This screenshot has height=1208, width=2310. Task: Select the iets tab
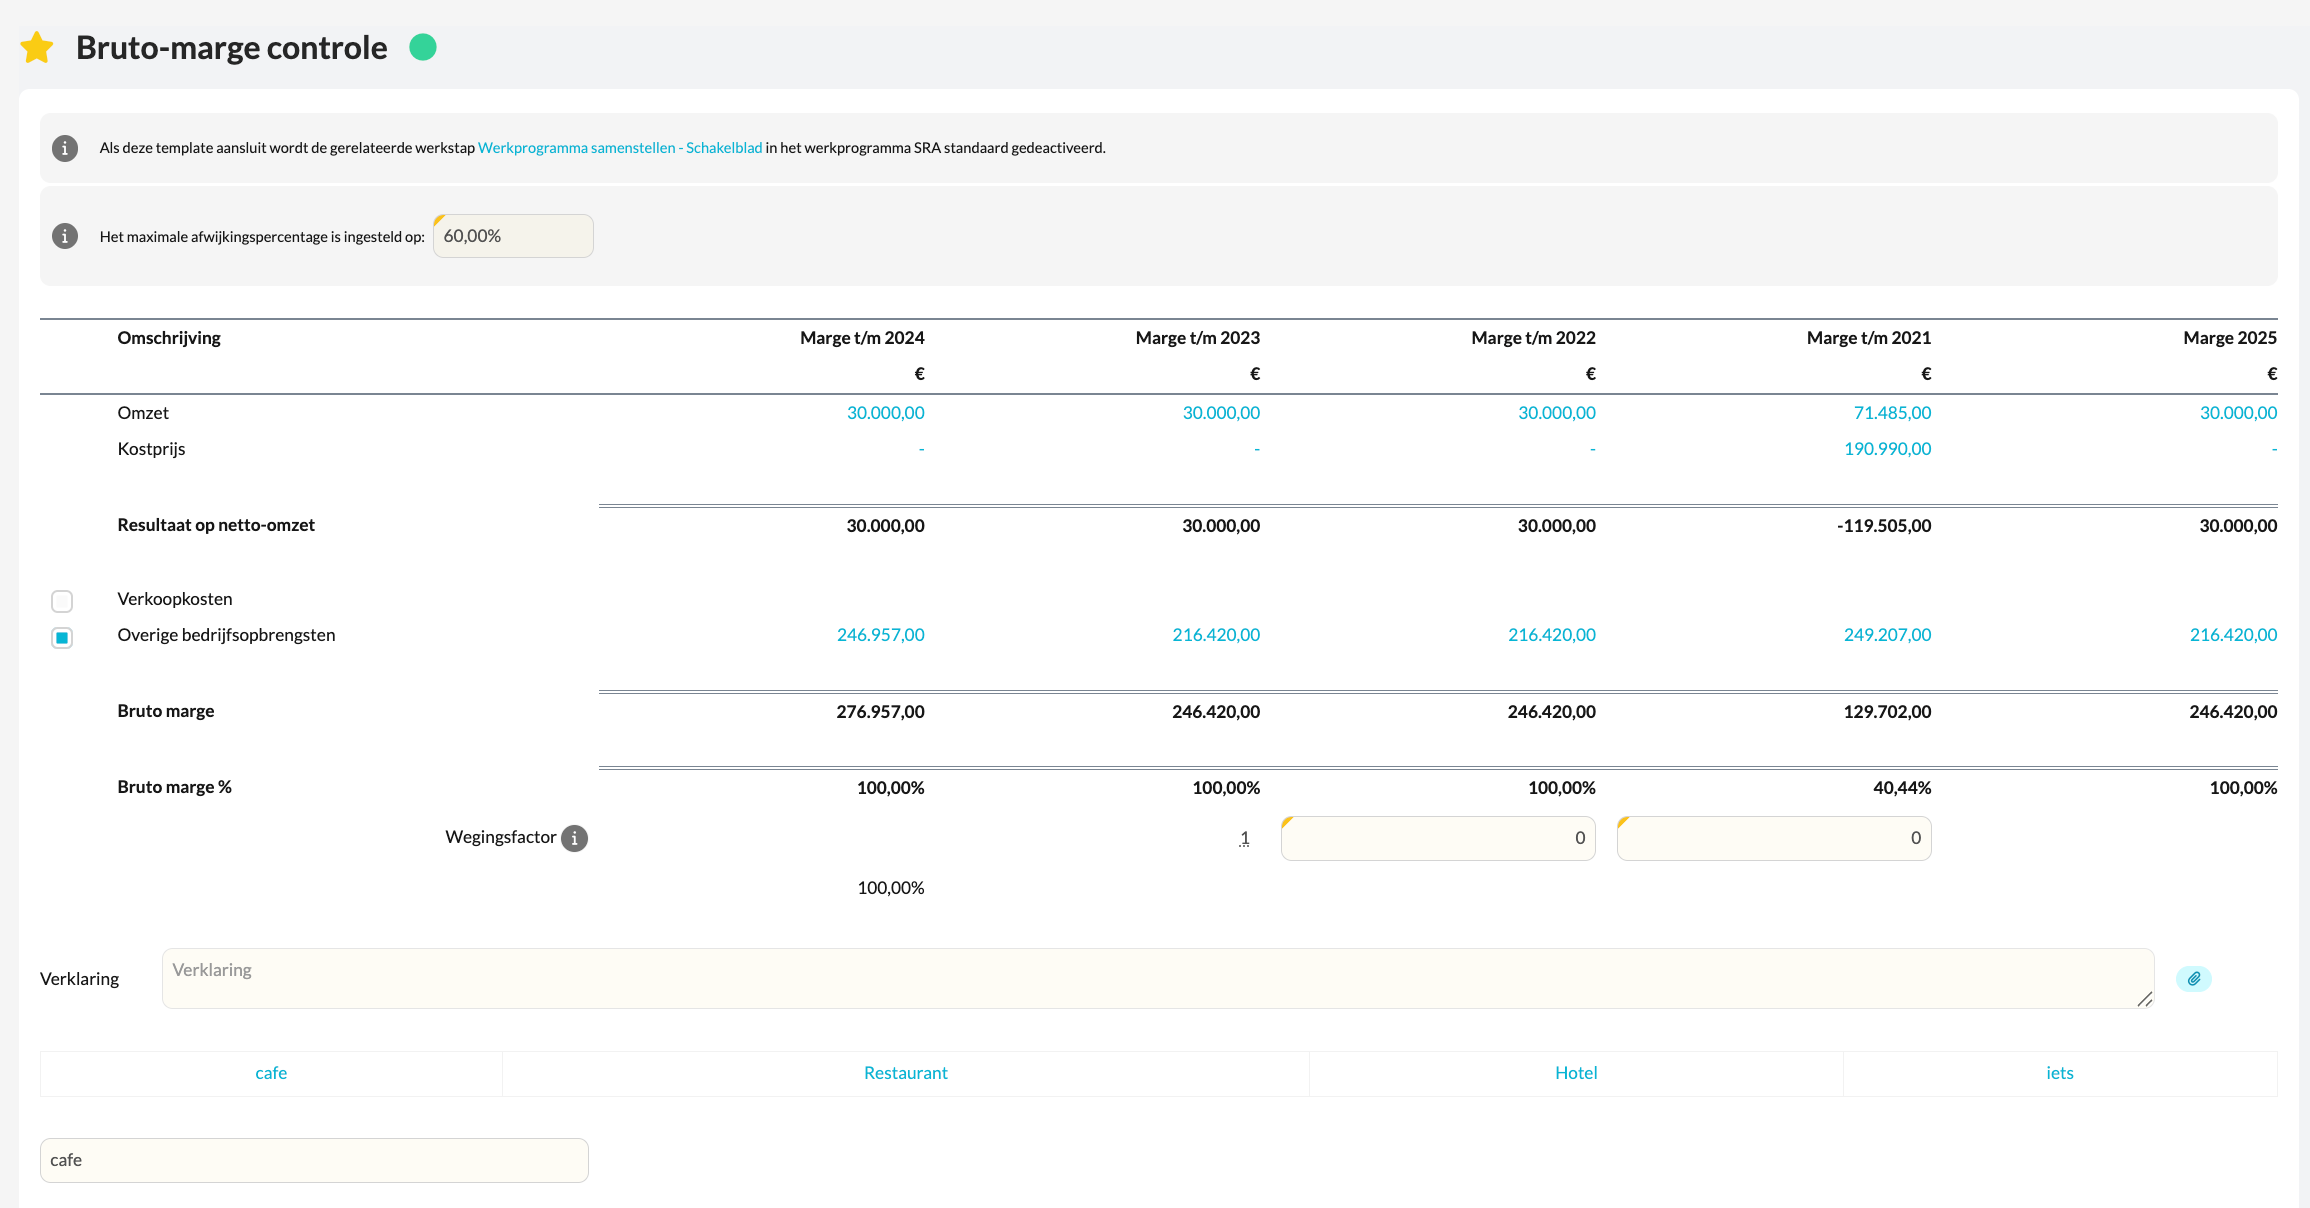[x=2059, y=1073]
